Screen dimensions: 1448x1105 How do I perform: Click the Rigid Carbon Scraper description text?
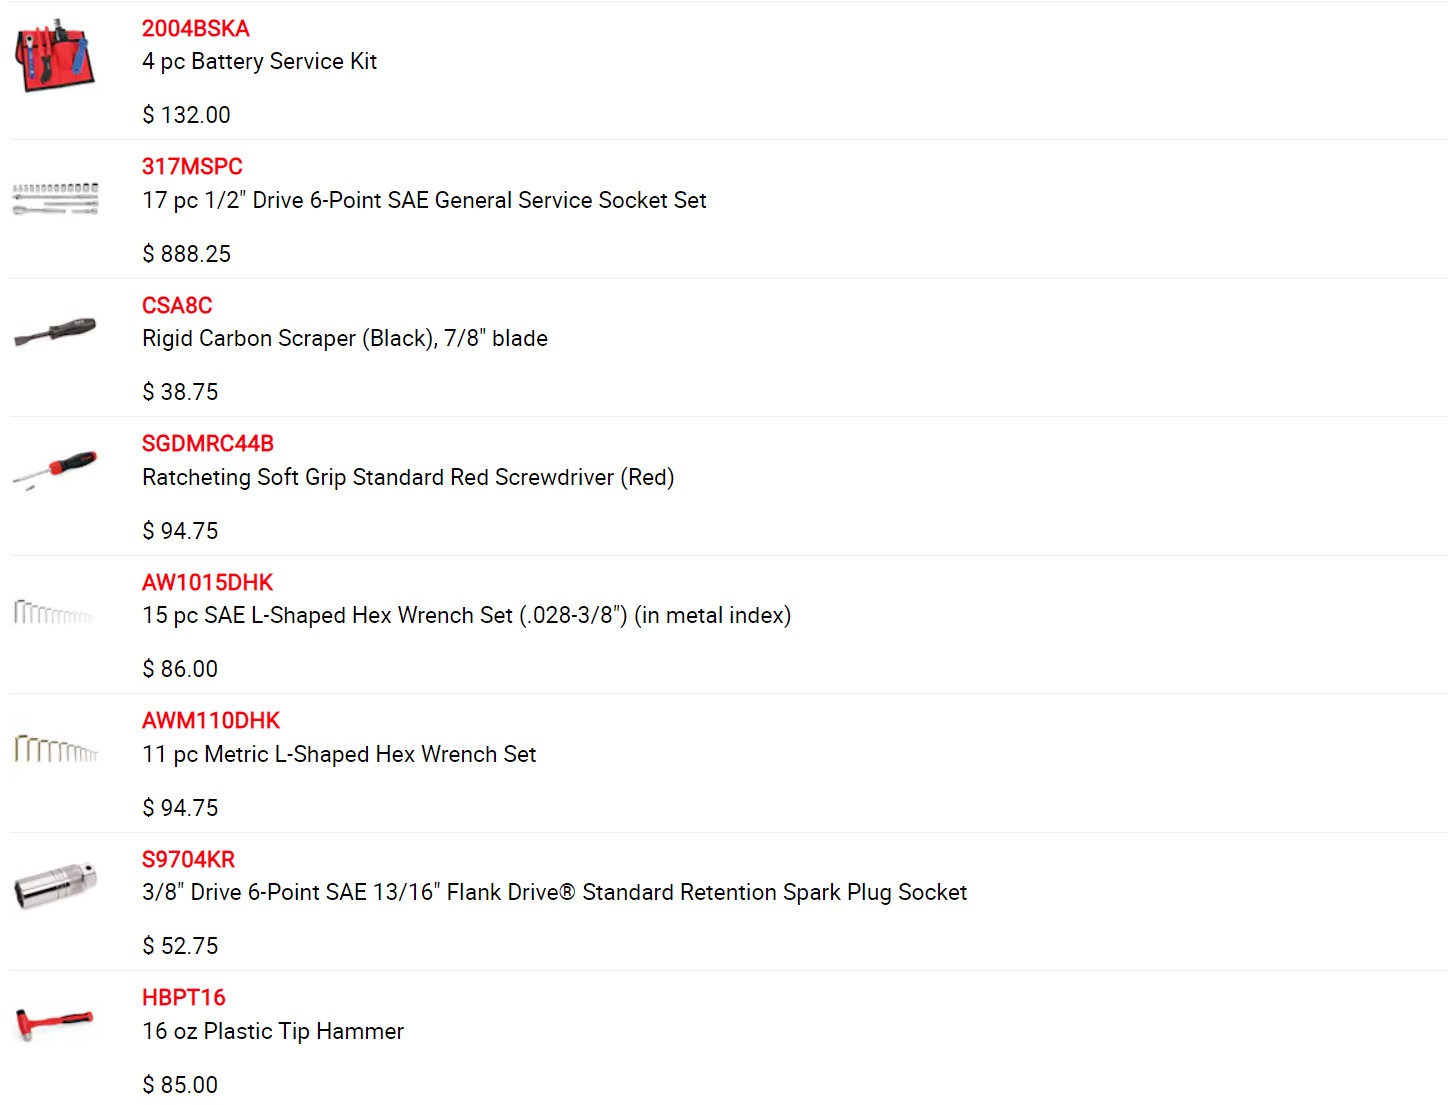click(x=345, y=338)
